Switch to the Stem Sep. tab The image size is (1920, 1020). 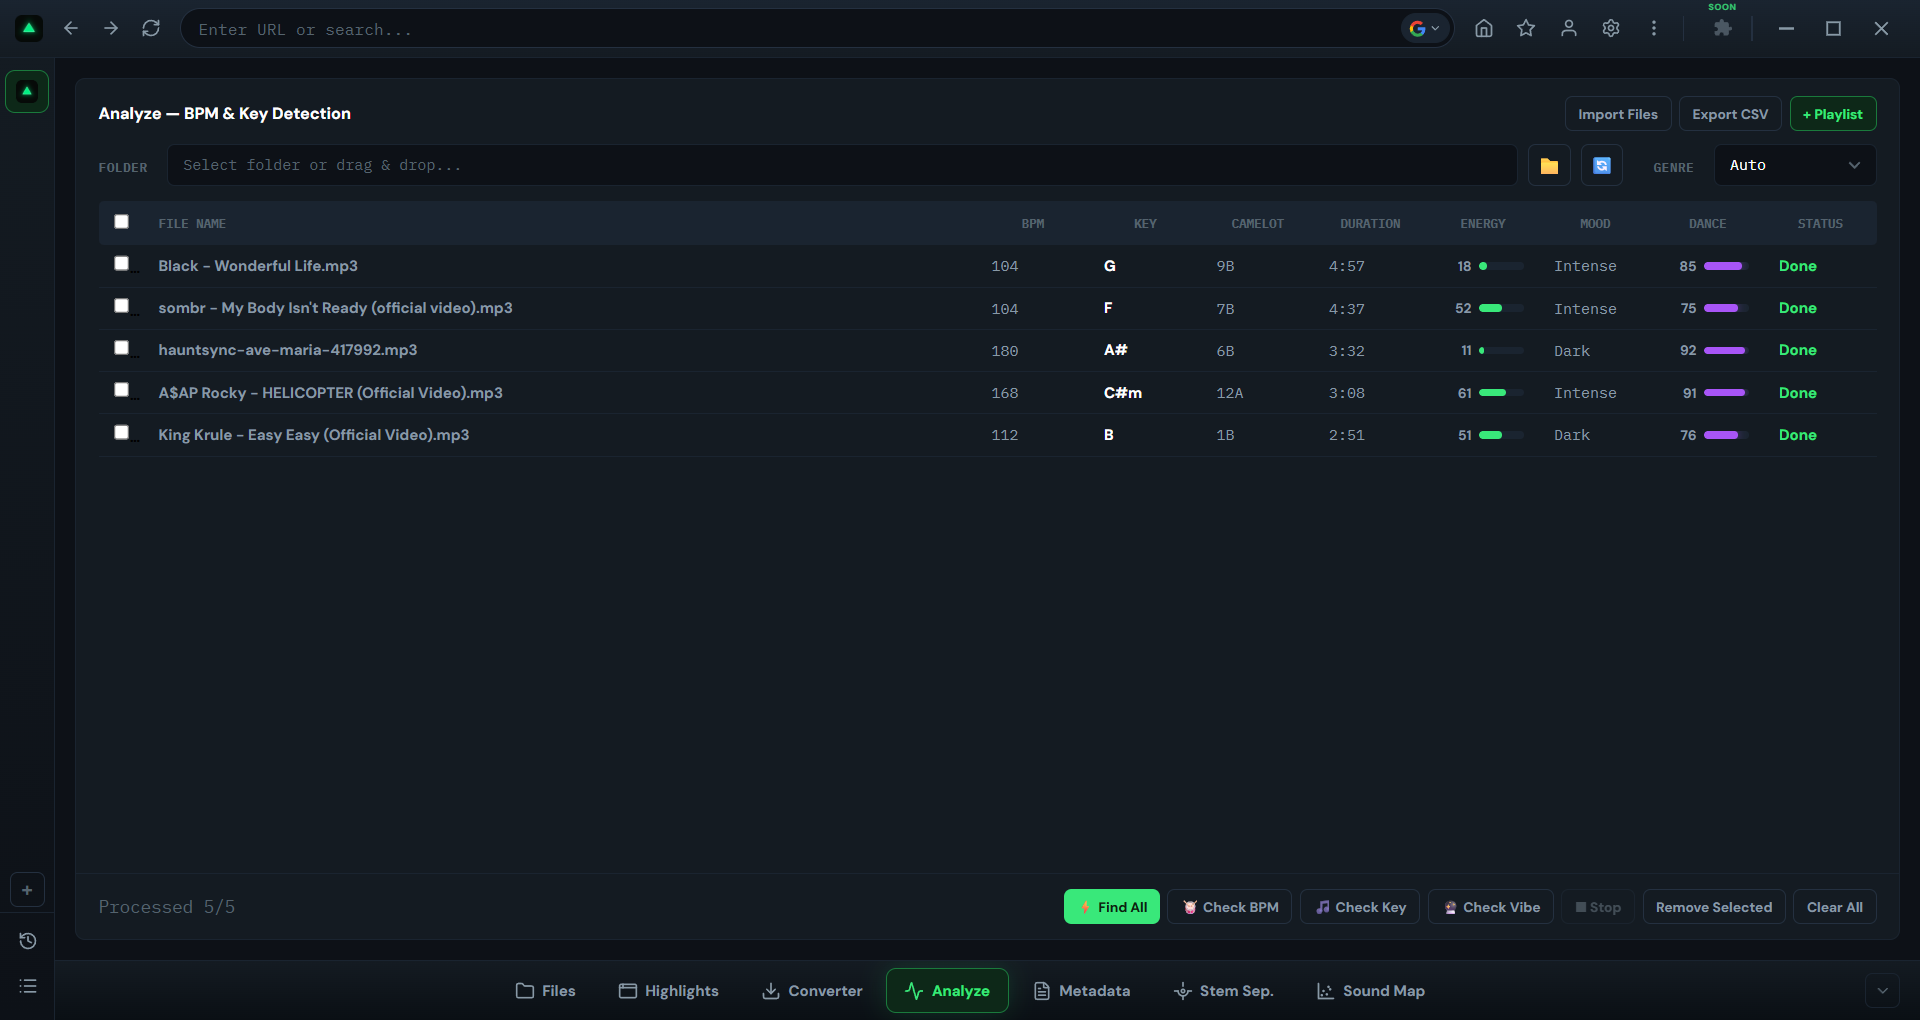click(x=1223, y=991)
